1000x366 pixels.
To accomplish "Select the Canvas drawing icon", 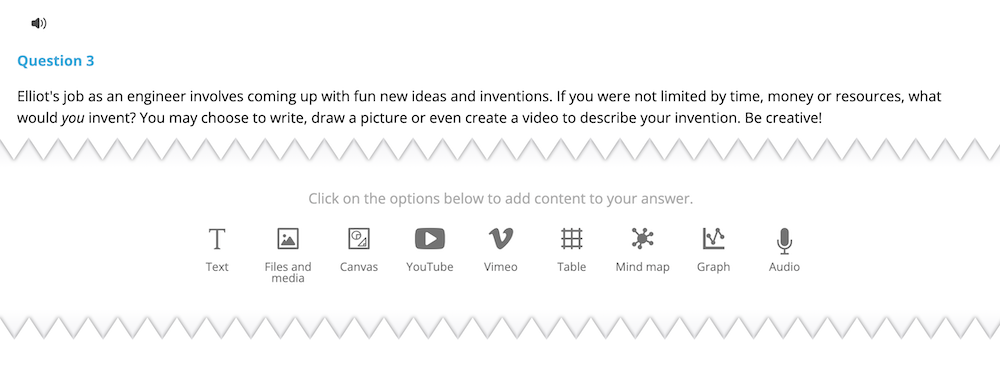I will (x=358, y=239).
